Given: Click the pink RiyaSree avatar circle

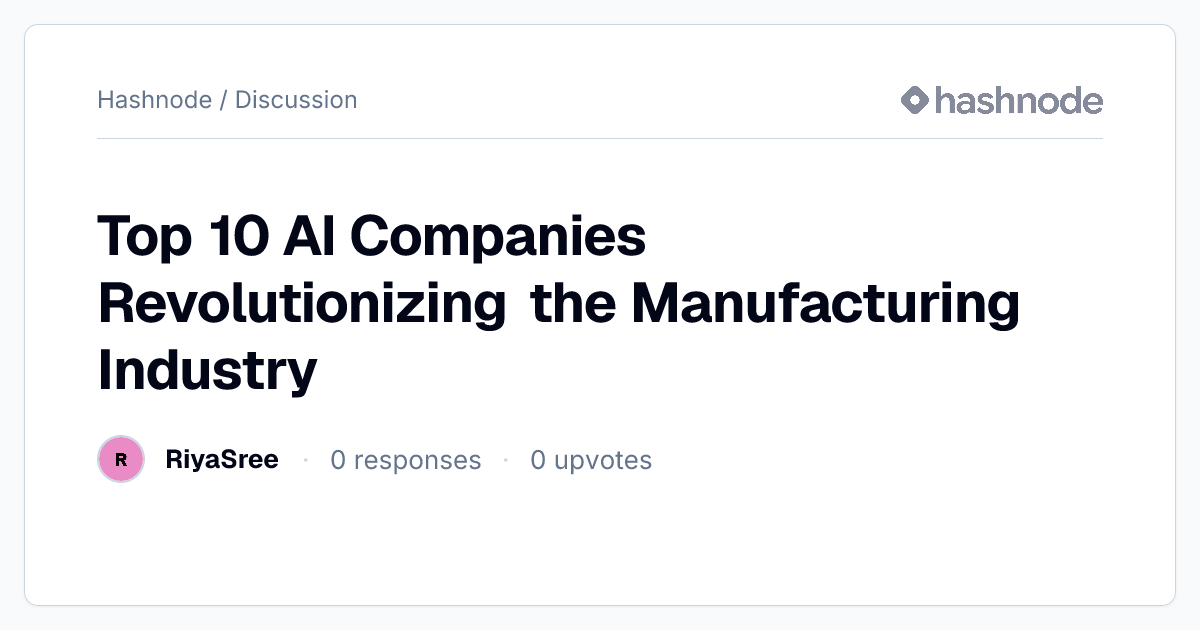Looking at the screenshot, I should [121, 460].
